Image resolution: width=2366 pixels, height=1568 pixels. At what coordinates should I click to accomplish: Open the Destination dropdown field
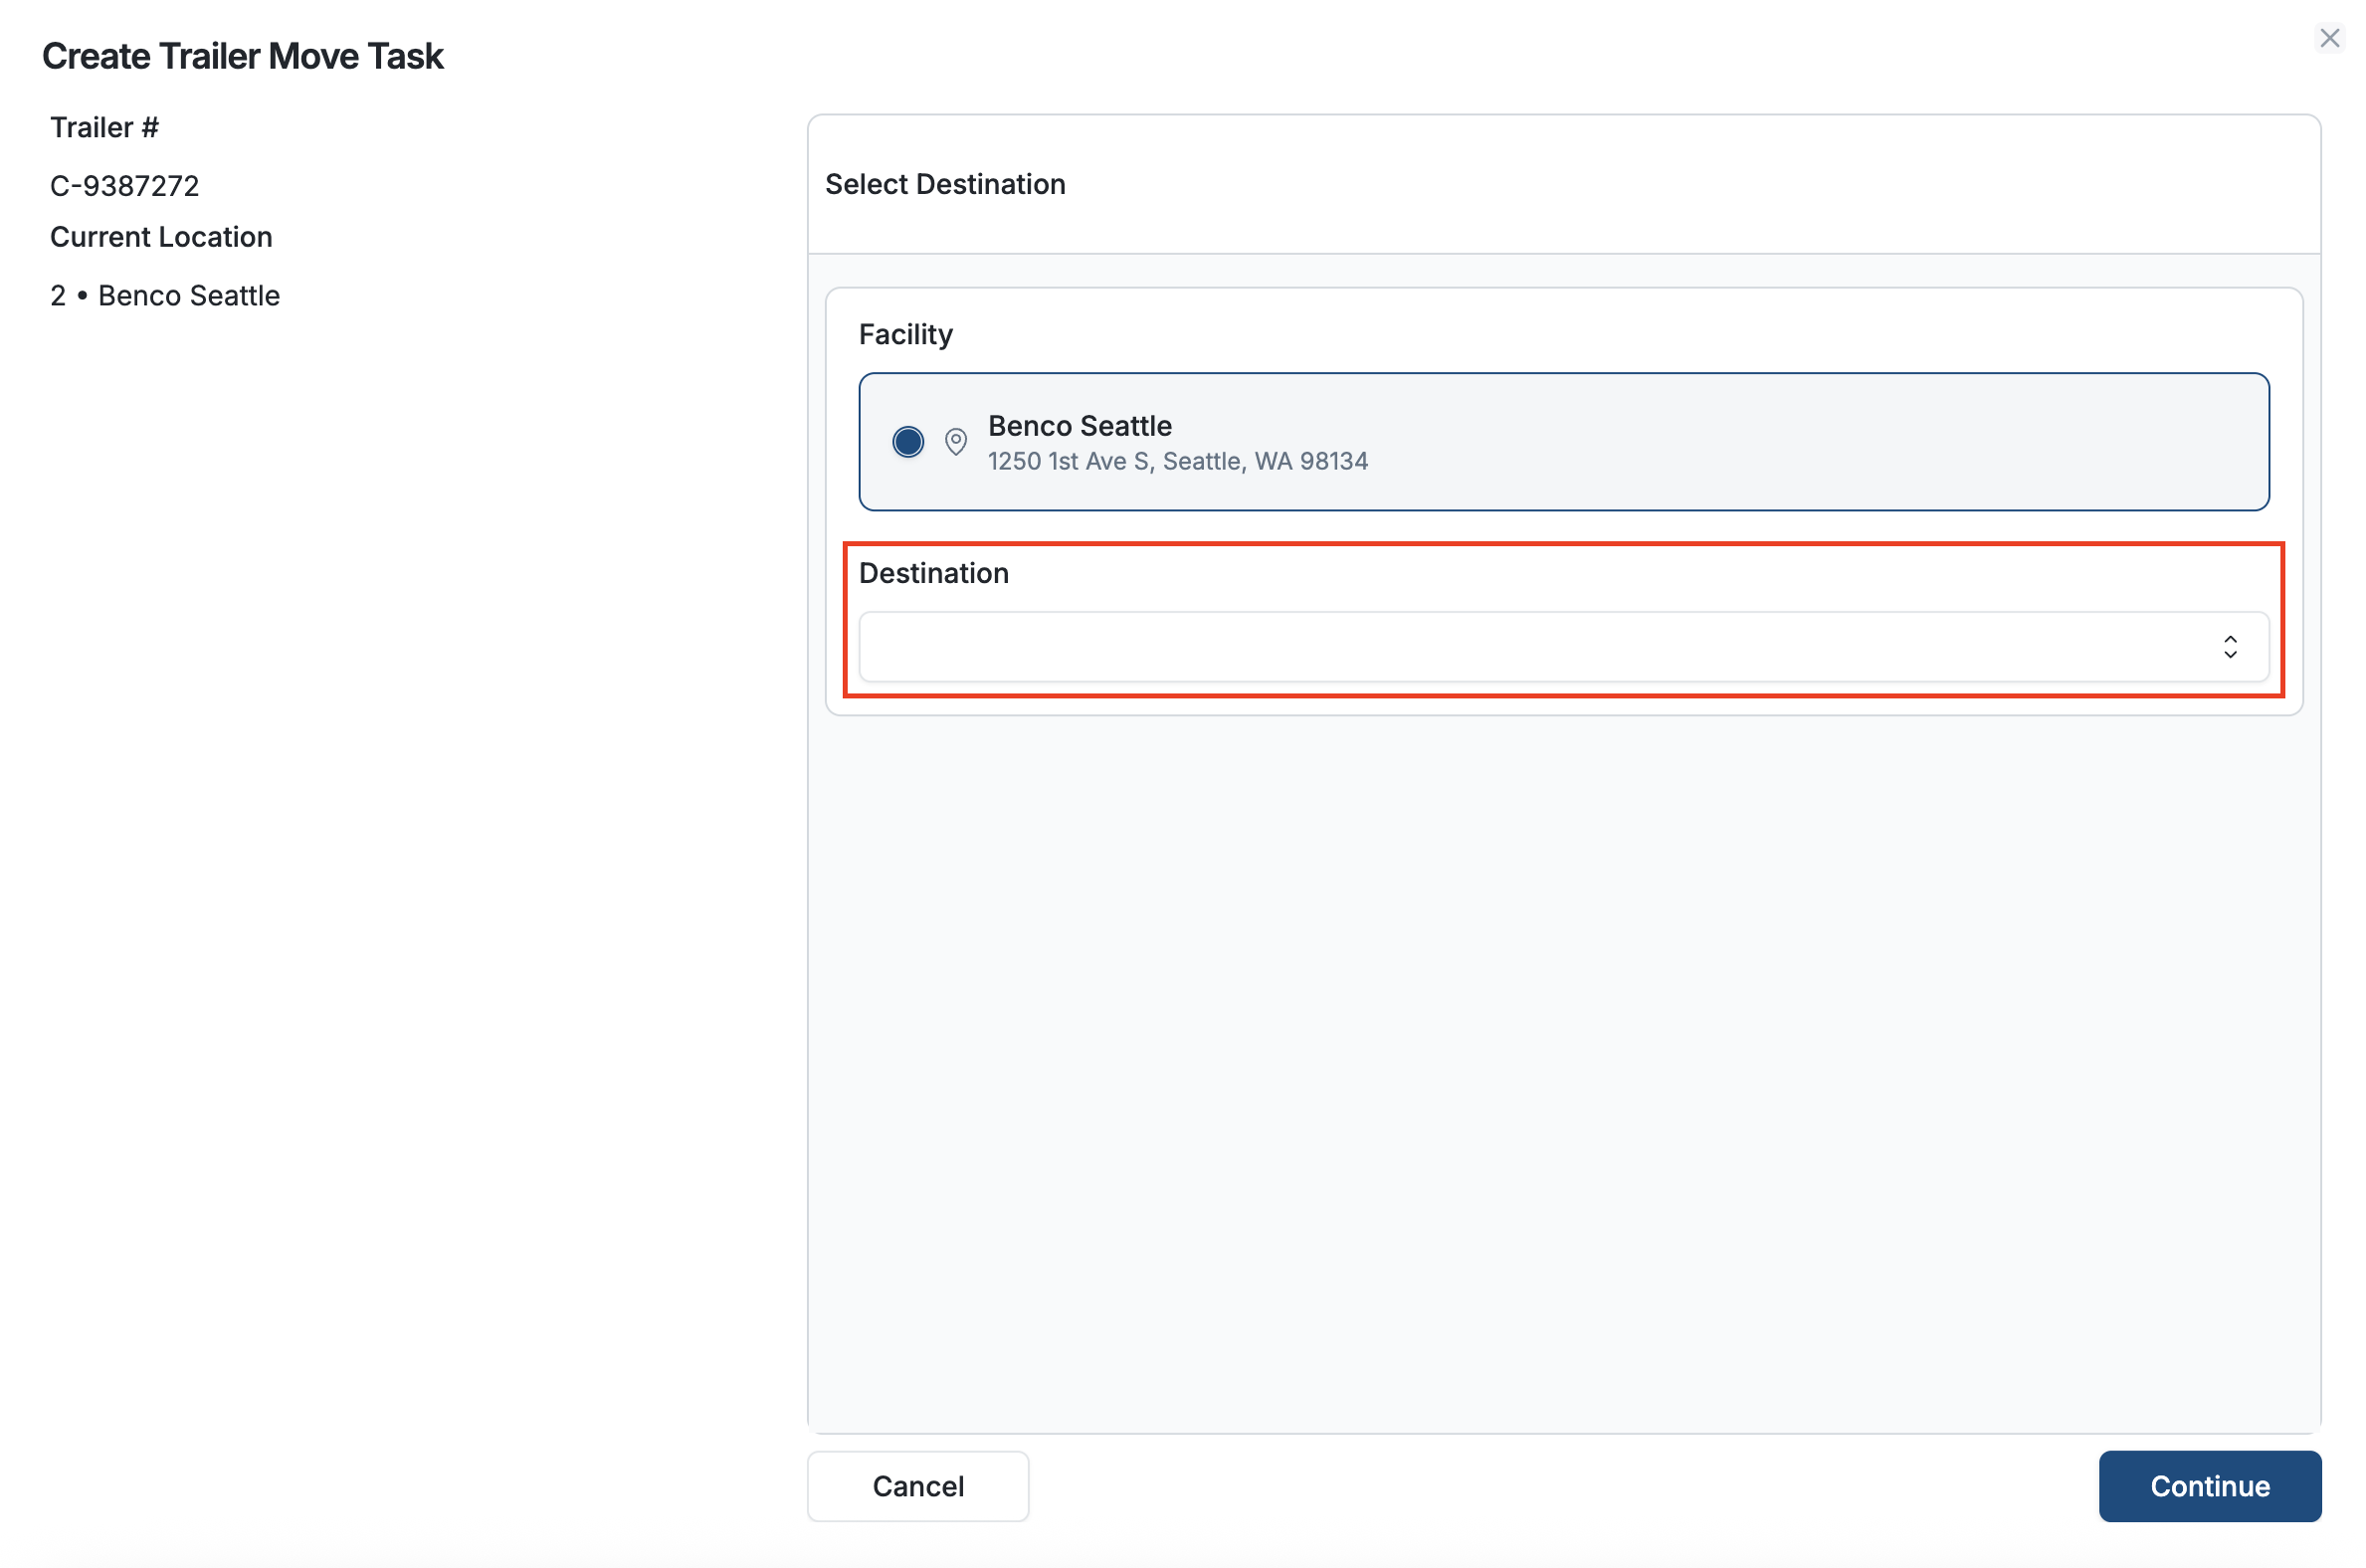pyautogui.click(x=1563, y=647)
